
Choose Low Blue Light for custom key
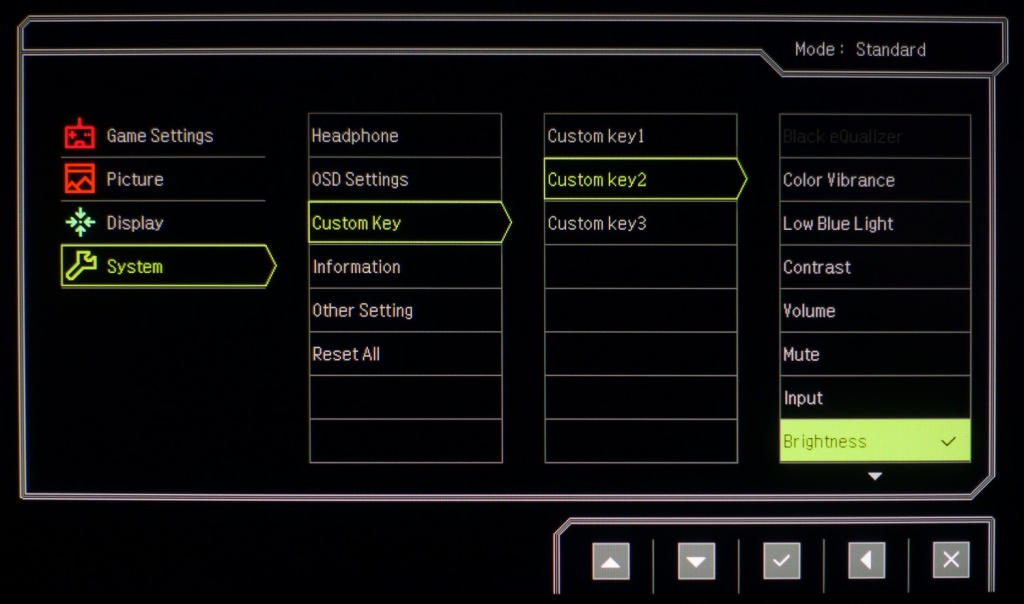click(x=874, y=224)
